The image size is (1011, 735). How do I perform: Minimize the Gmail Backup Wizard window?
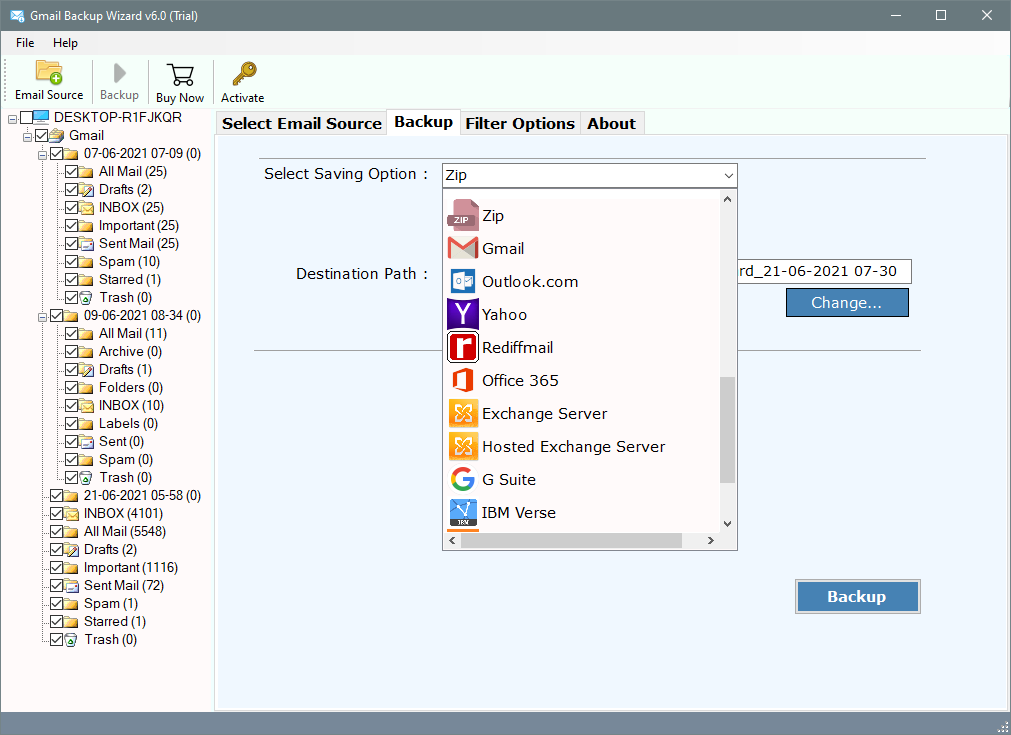(896, 15)
